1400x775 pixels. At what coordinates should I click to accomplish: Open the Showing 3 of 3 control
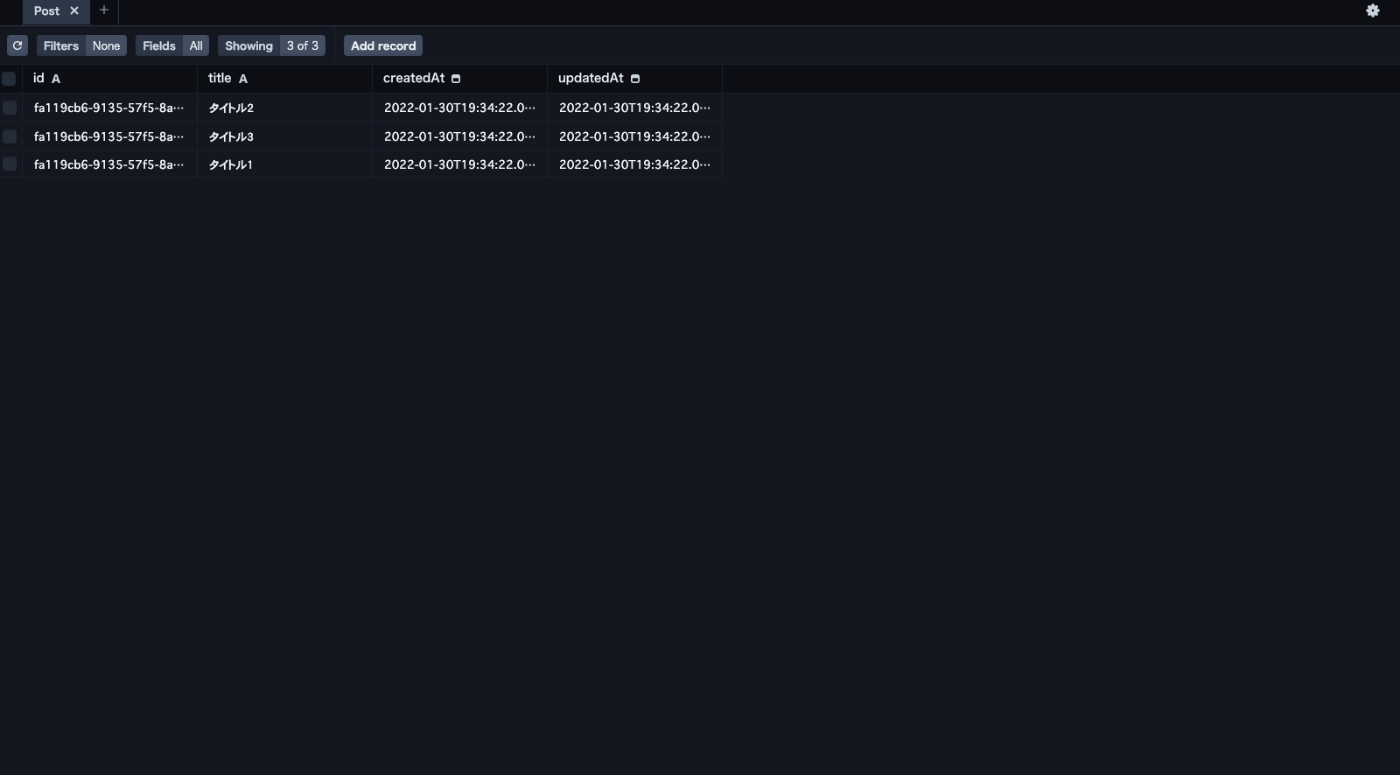click(x=272, y=46)
